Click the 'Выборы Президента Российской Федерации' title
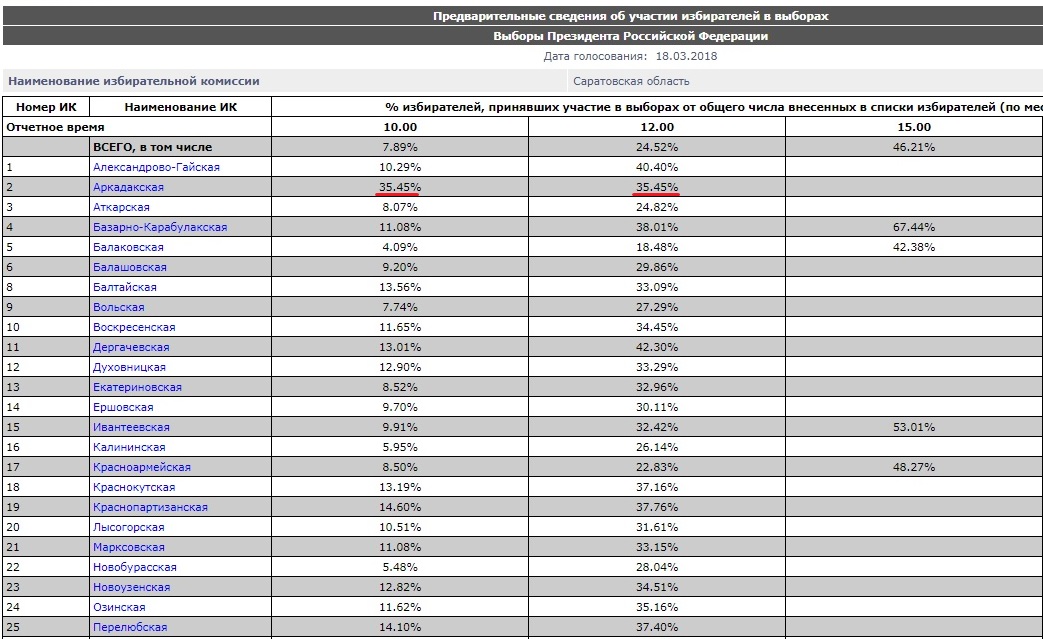Viewport: 1043px width, 639px height. tap(630, 36)
